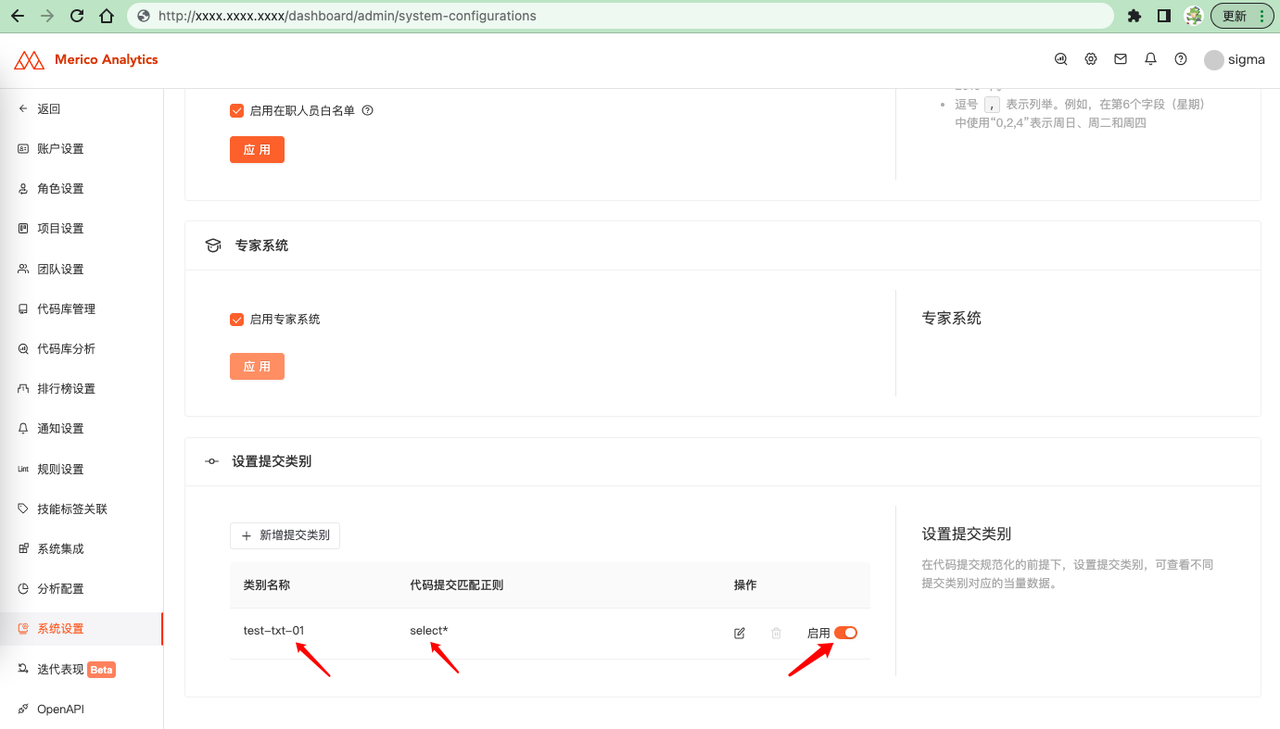Click the select* regex cell
Screen dimensions: 1280x729
click(x=429, y=631)
